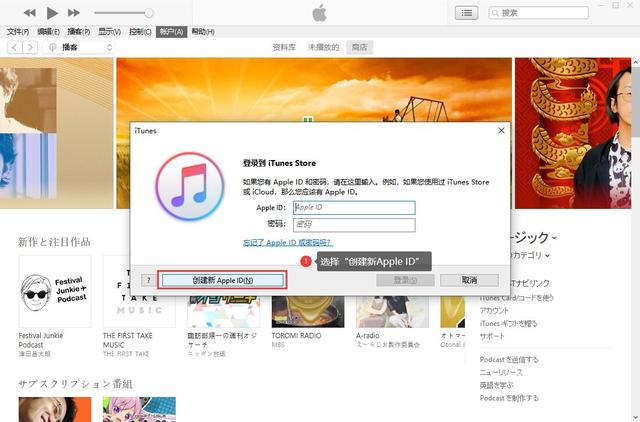The image size is (640, 422).
Task: Expand the ージック heading dropdown arrow
Action: 554,238
